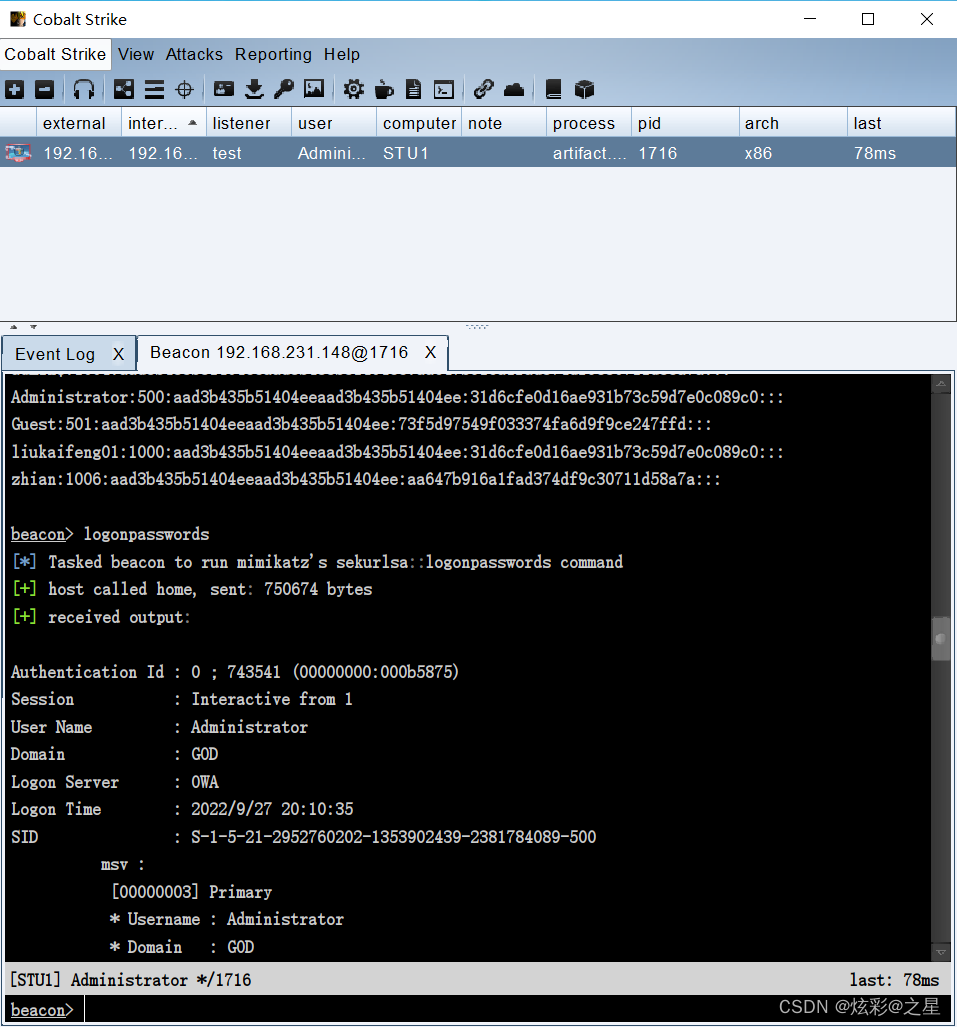Click the SID value ending in -500
Screen dimensions: 957x1027
[394, 836]
